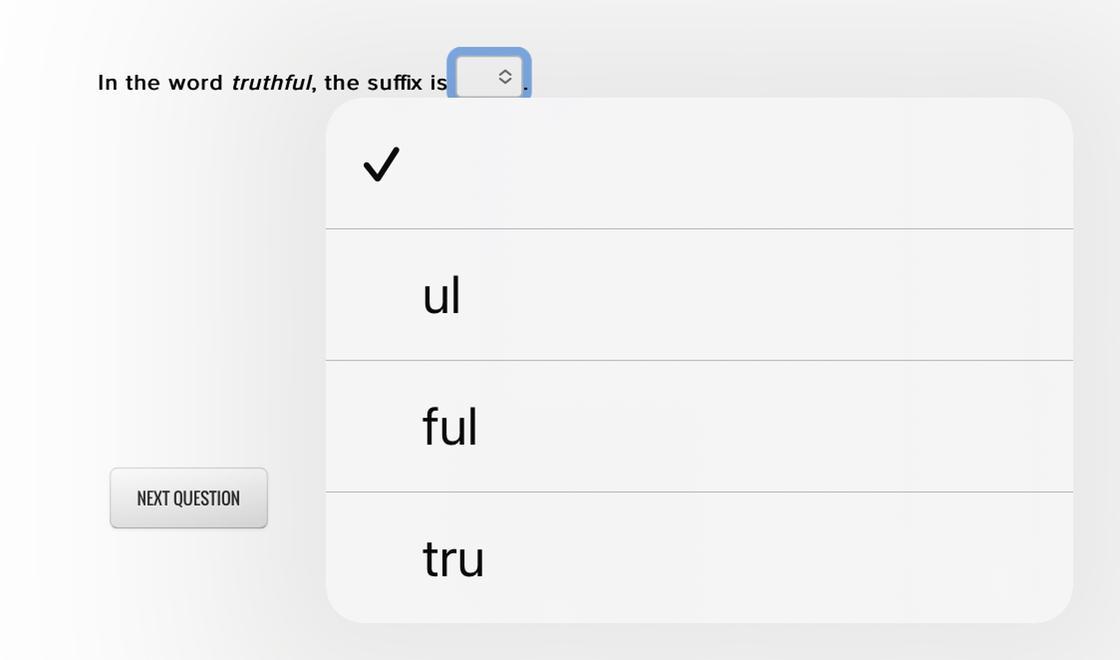Click the 'In the word' question text

(x=160, y=83)
